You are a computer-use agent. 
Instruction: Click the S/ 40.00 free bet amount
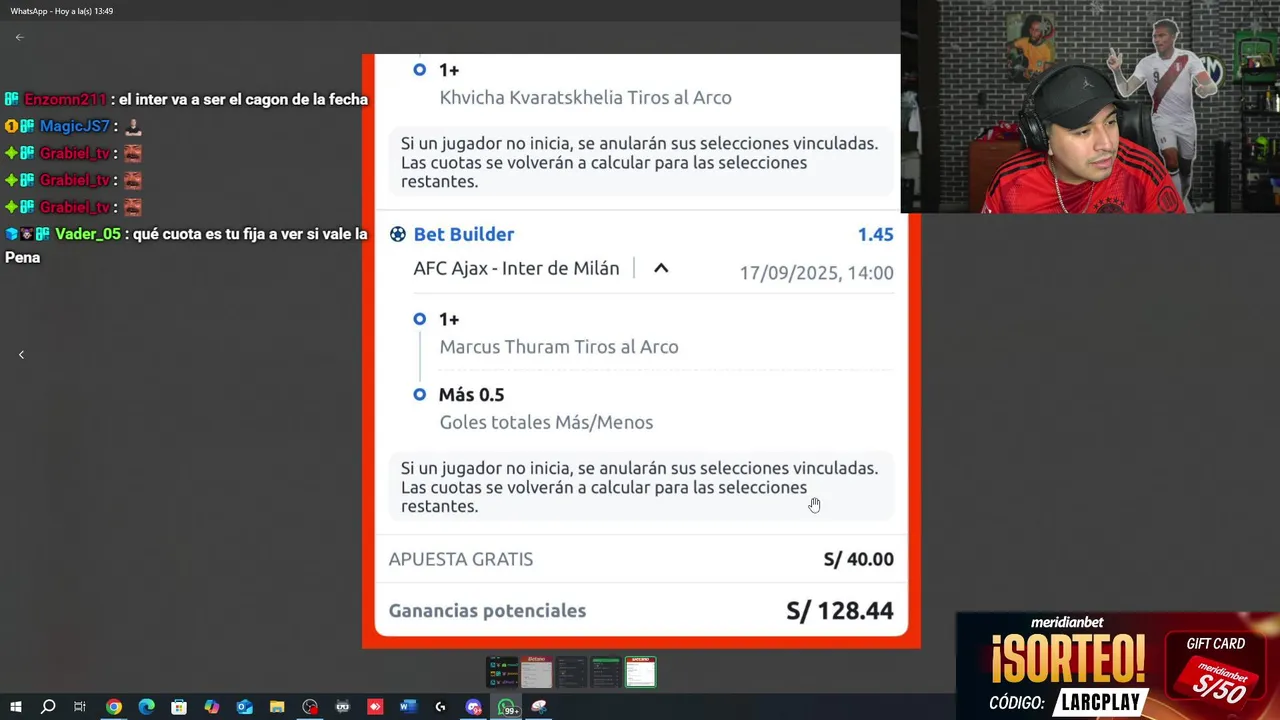[x=859, y=559]
